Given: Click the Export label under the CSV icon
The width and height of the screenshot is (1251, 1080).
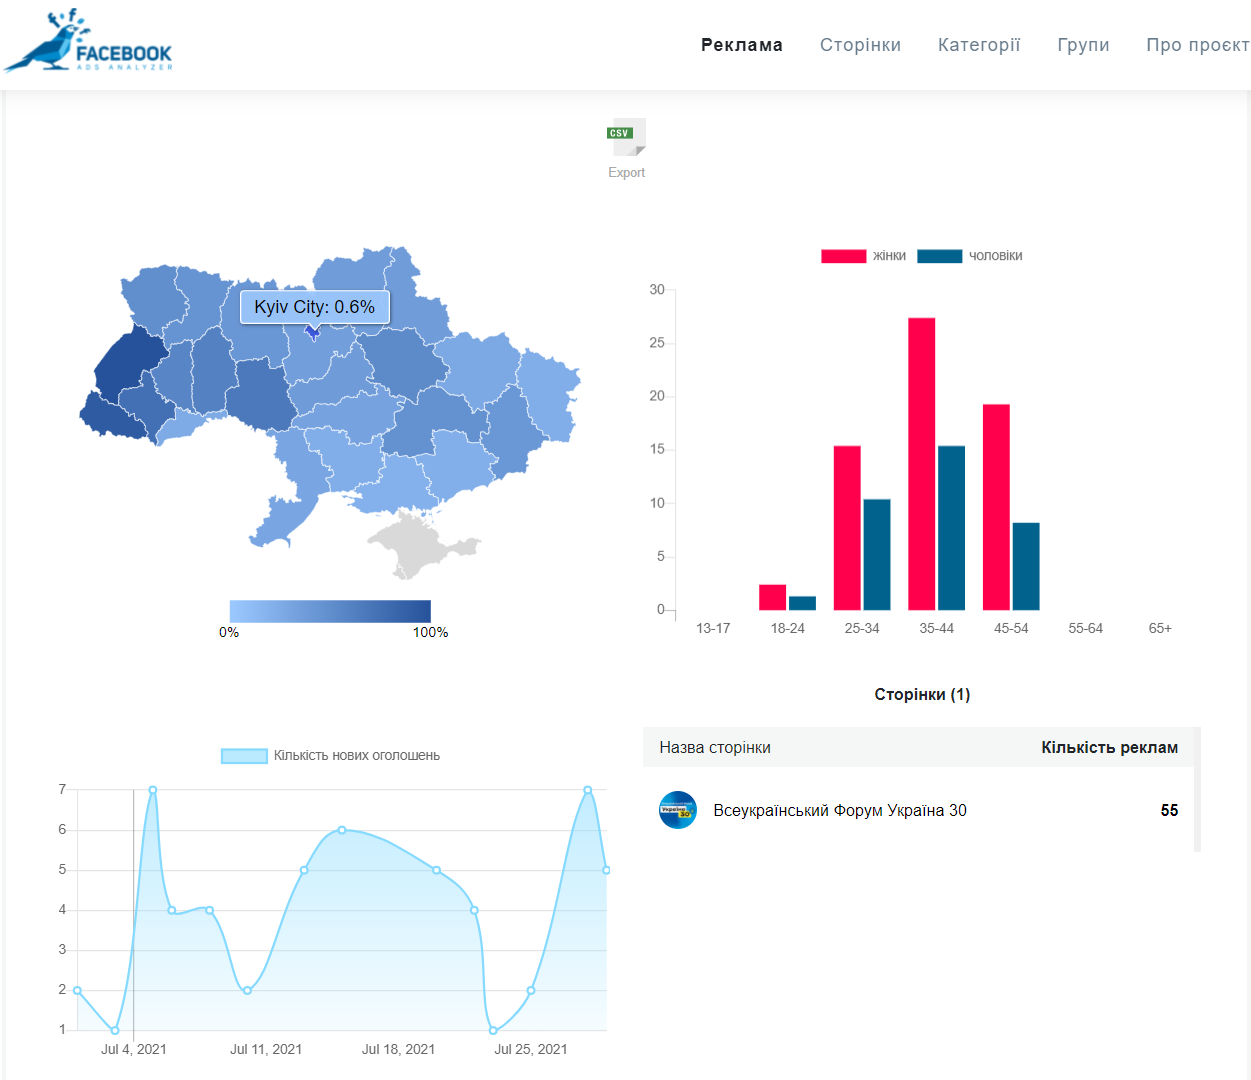Looking at the screenshot, I should (627, 173).
